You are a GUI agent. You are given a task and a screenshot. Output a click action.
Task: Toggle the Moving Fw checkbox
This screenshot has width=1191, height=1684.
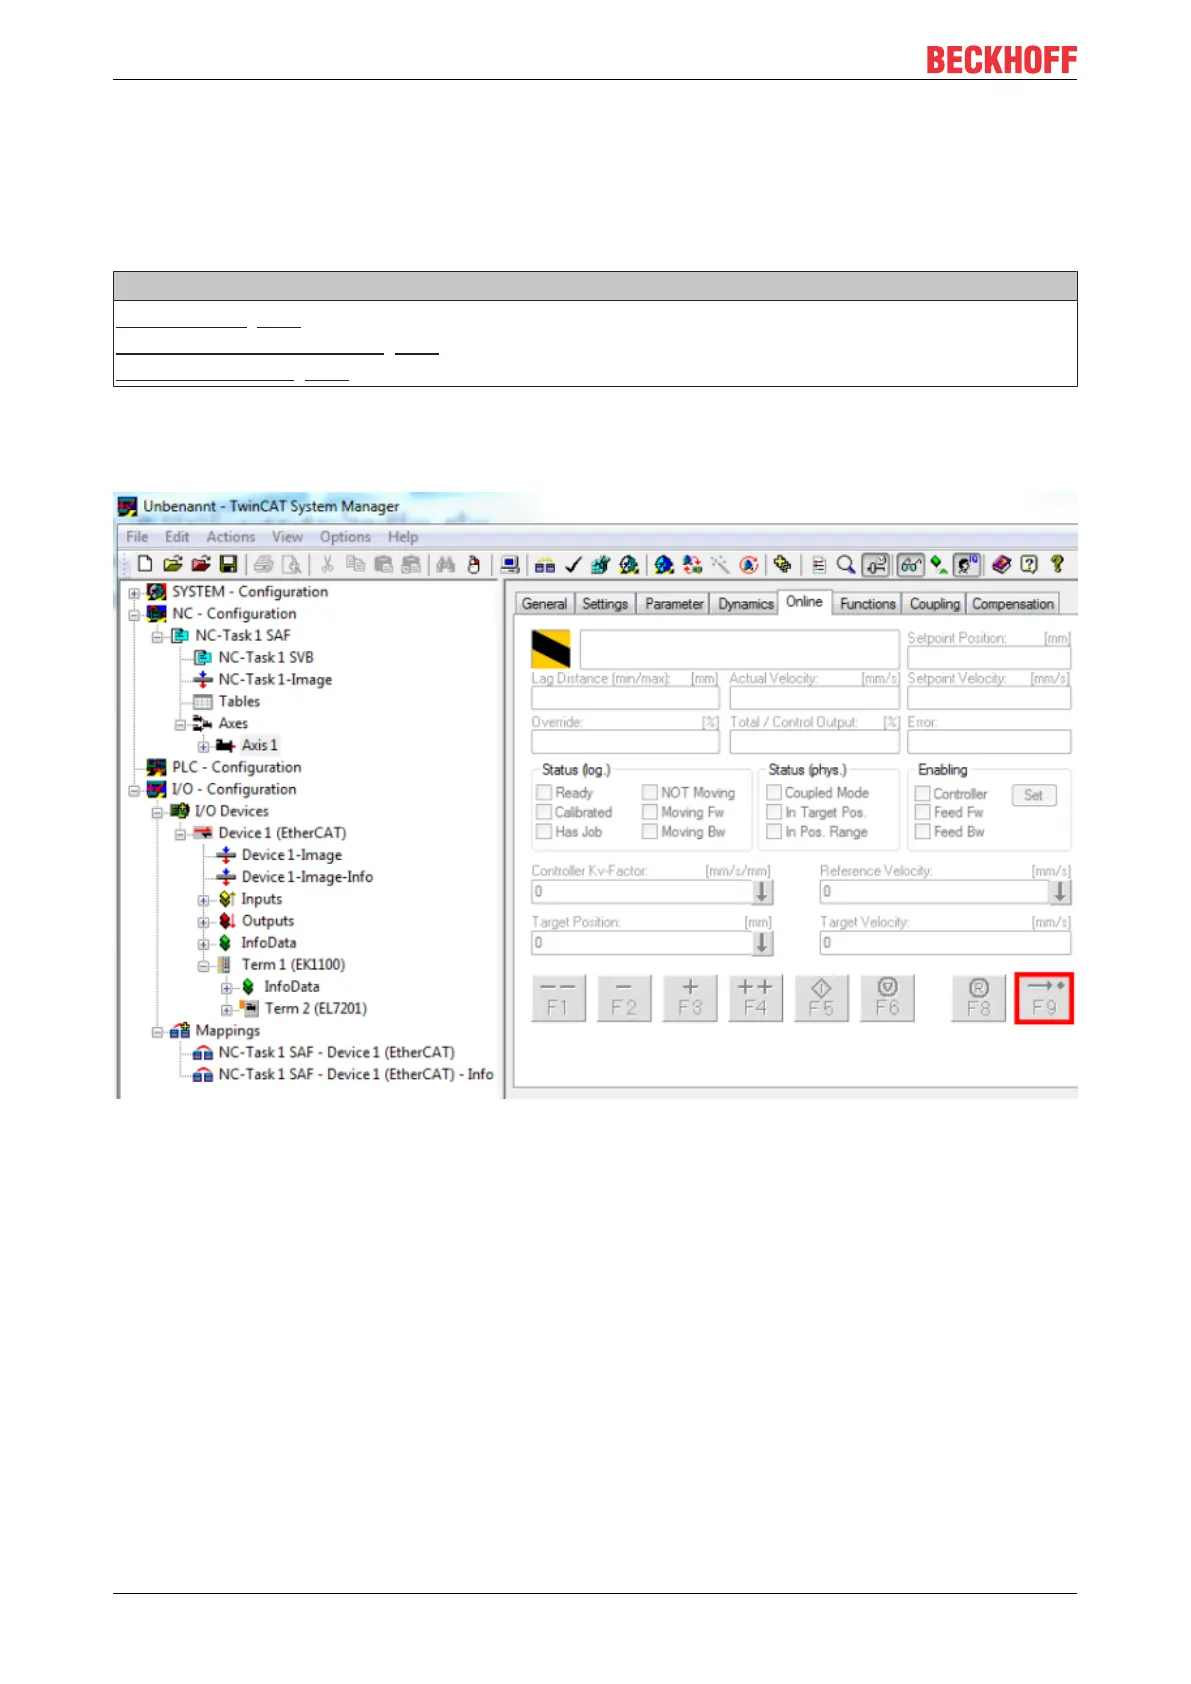pyautogui.click(x=650, y=812)
